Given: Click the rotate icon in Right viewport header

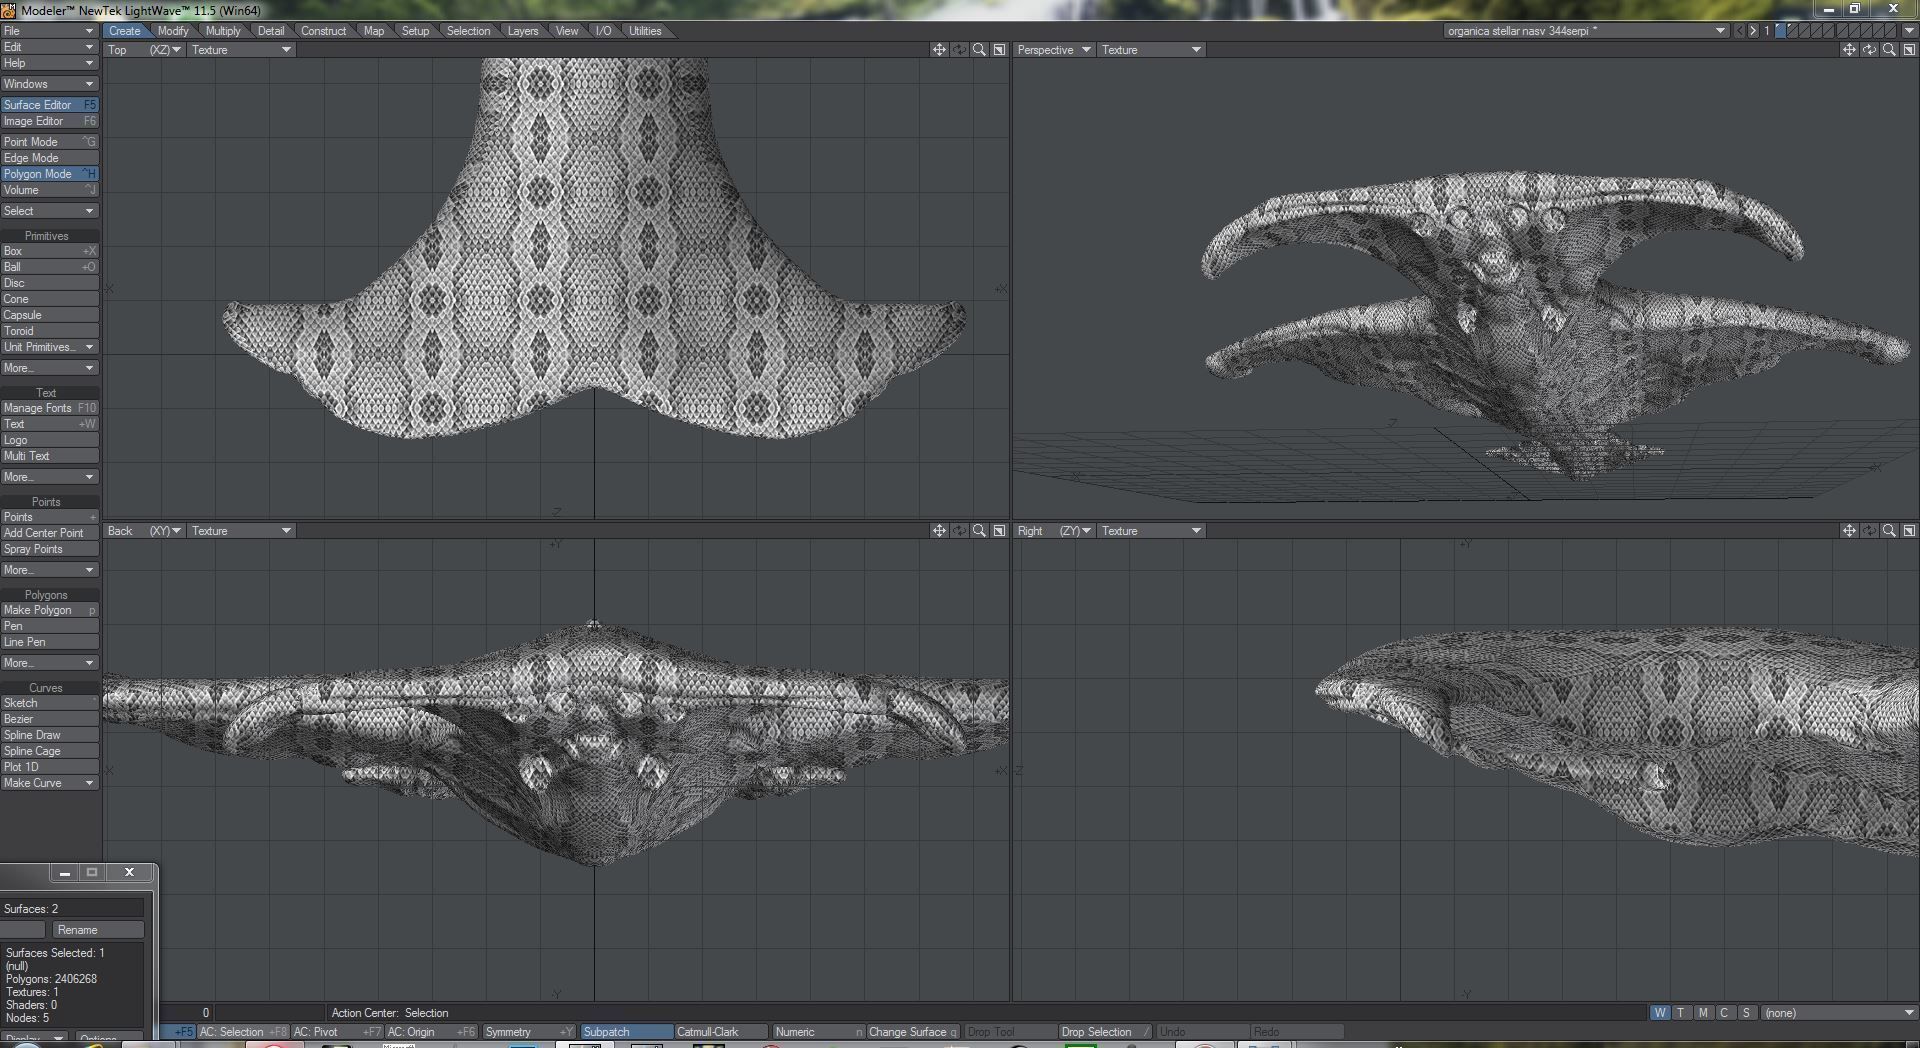Looking at the screenshot, I should (x=1869, y=531).
